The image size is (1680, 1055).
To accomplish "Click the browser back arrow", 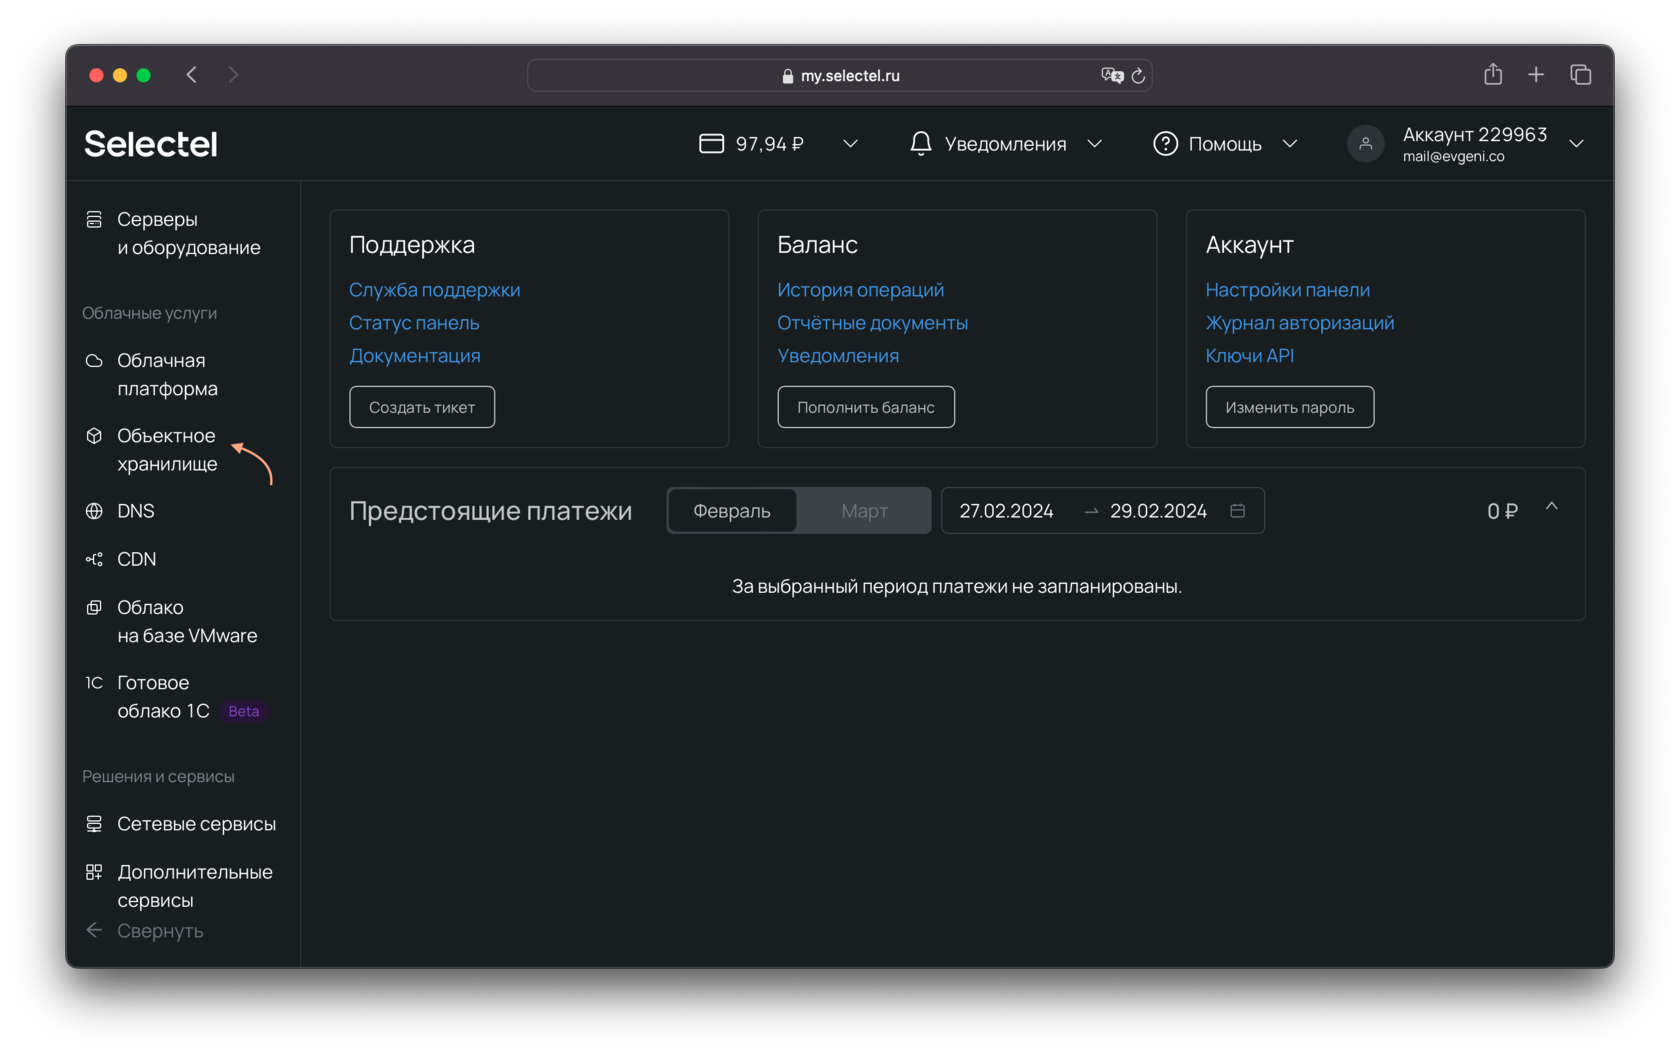I will 192,75.
